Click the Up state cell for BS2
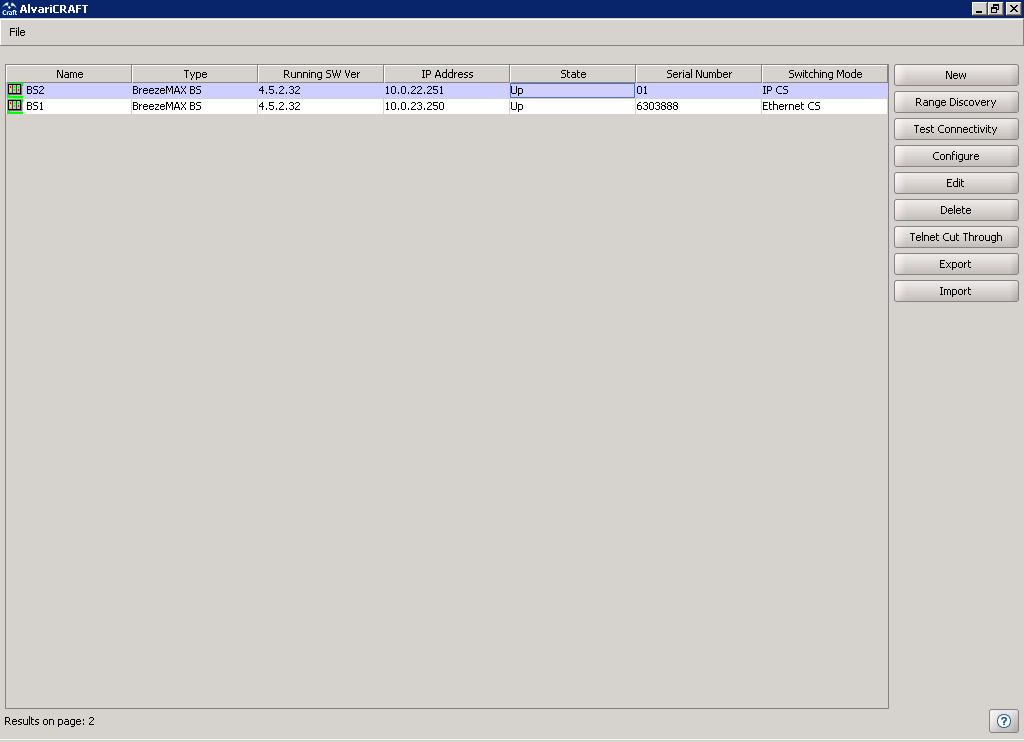 click(572, 90)
